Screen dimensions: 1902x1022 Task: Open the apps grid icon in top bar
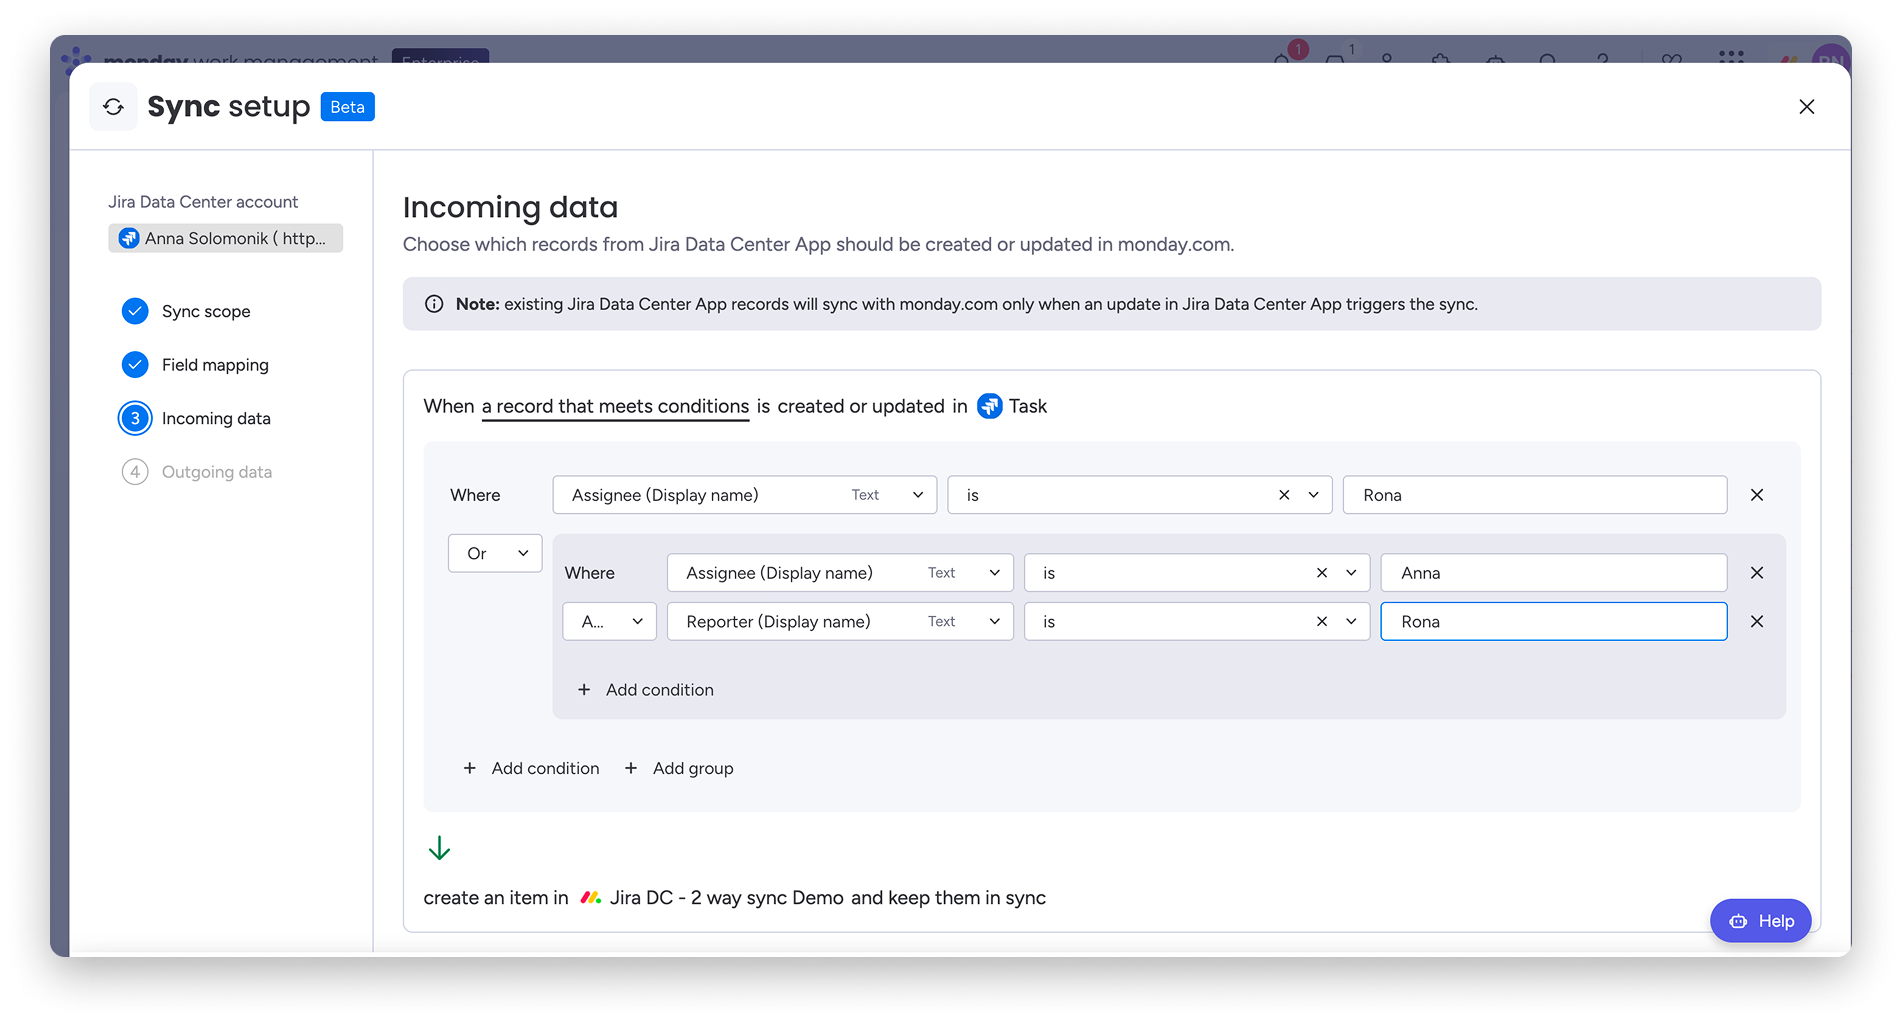click(x=1731, y=57)
